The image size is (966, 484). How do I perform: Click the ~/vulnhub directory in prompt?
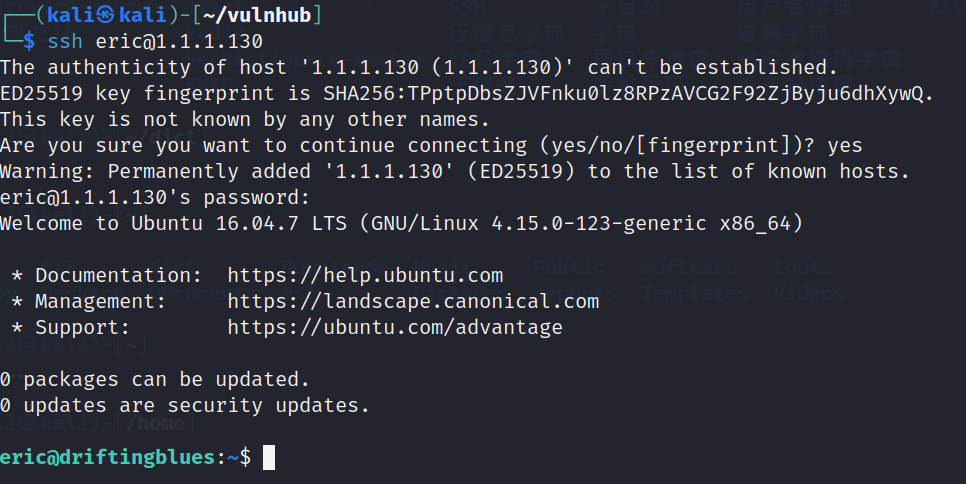[x=258, y=15]
